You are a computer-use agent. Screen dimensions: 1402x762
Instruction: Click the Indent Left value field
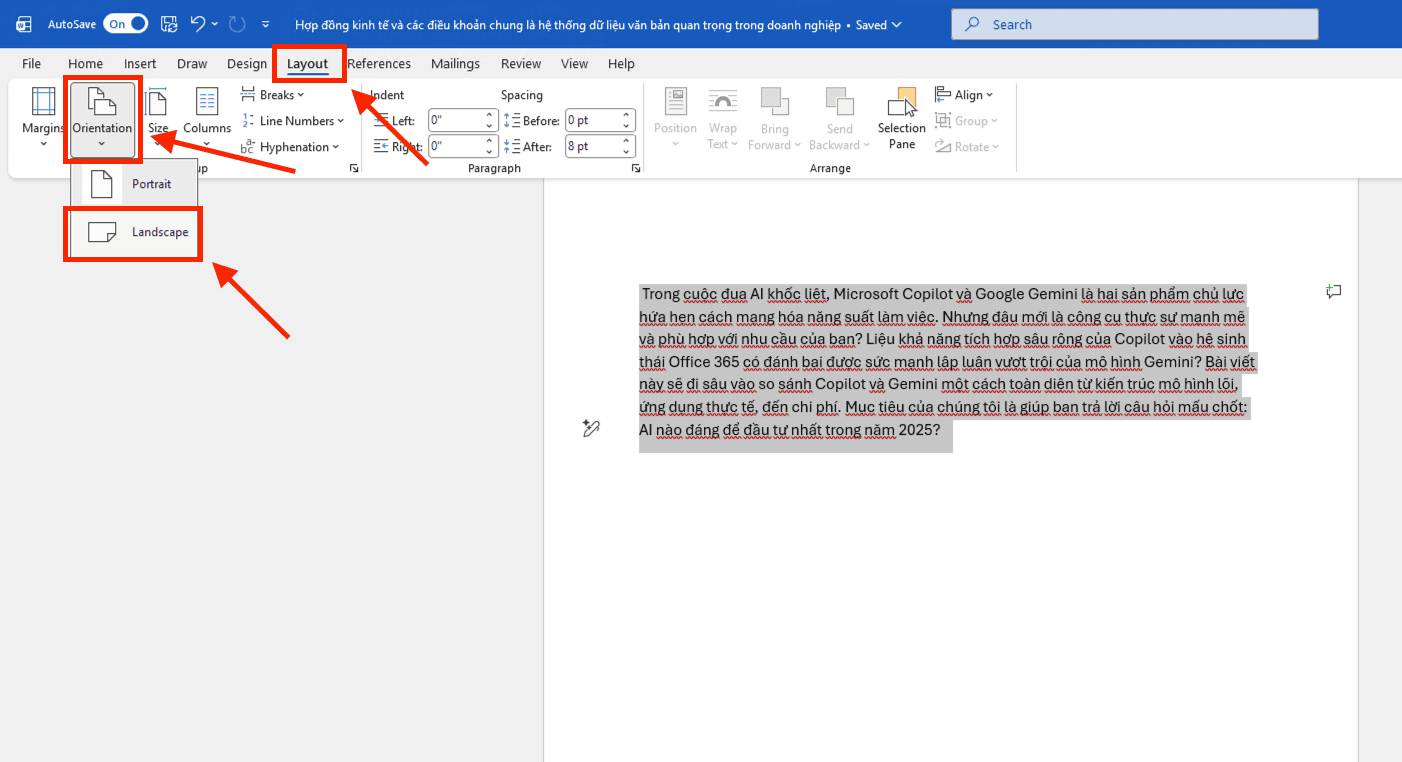[x=456, y=121]
